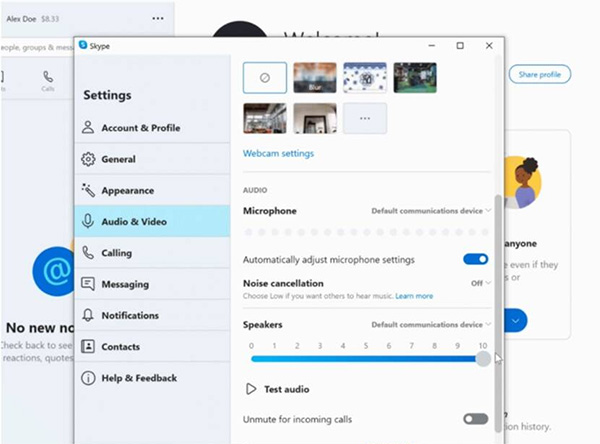Open the Calls tab in main Skype window
The width and height of the screenshot is (600, 444).
pos(48,81)
